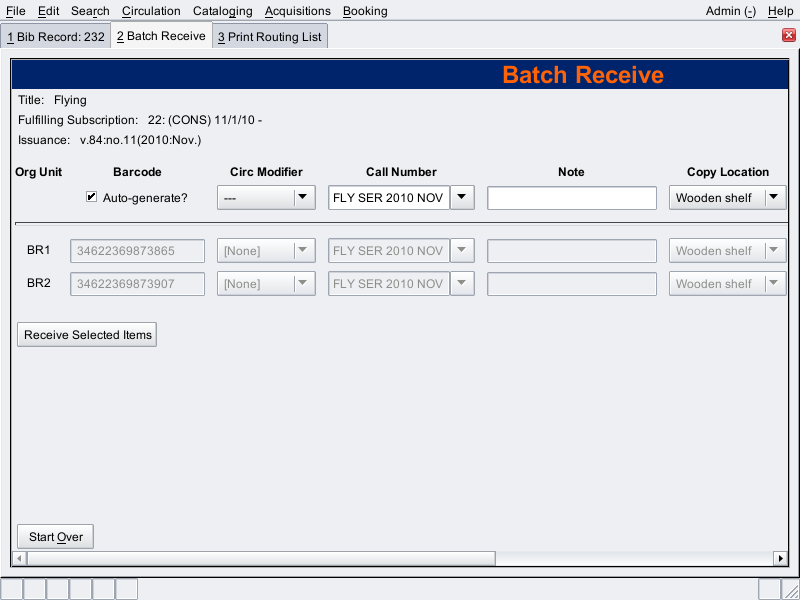Open the Admin (-) menu
This screenshot has height=600, width=800.
[x=730, y=11]
